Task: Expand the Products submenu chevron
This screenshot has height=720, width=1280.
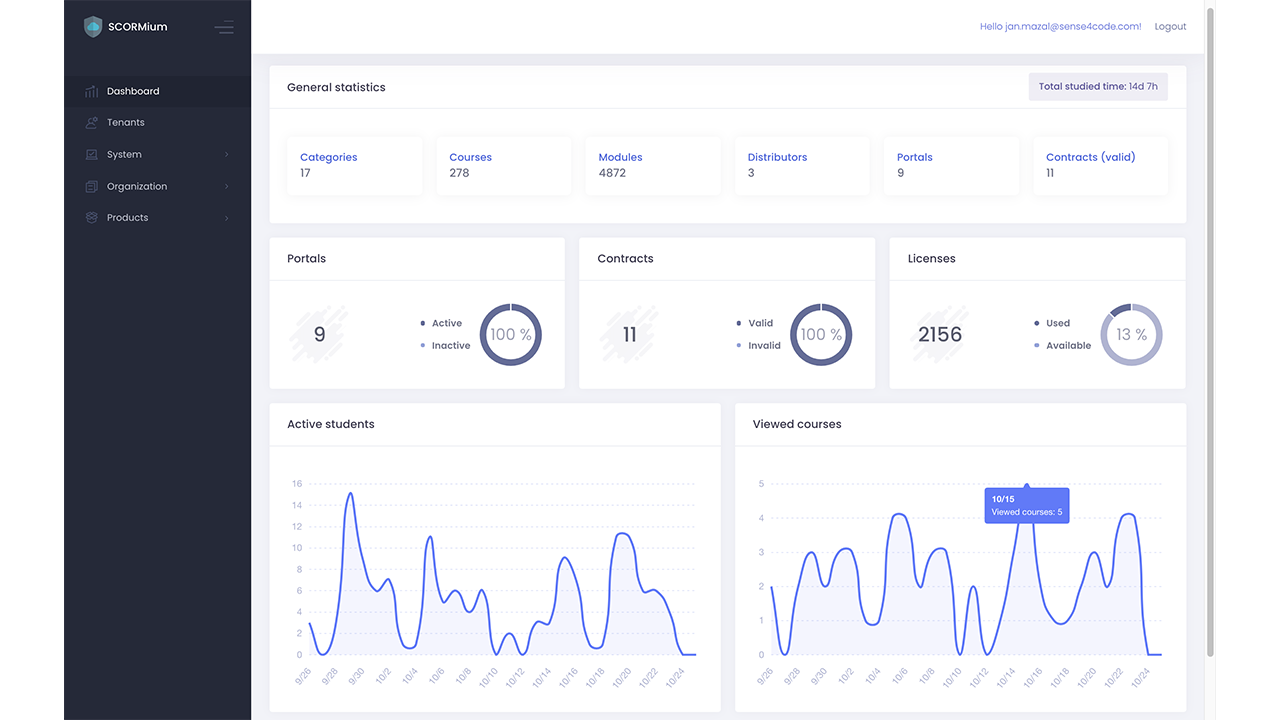Action: [x=227, y=218]
